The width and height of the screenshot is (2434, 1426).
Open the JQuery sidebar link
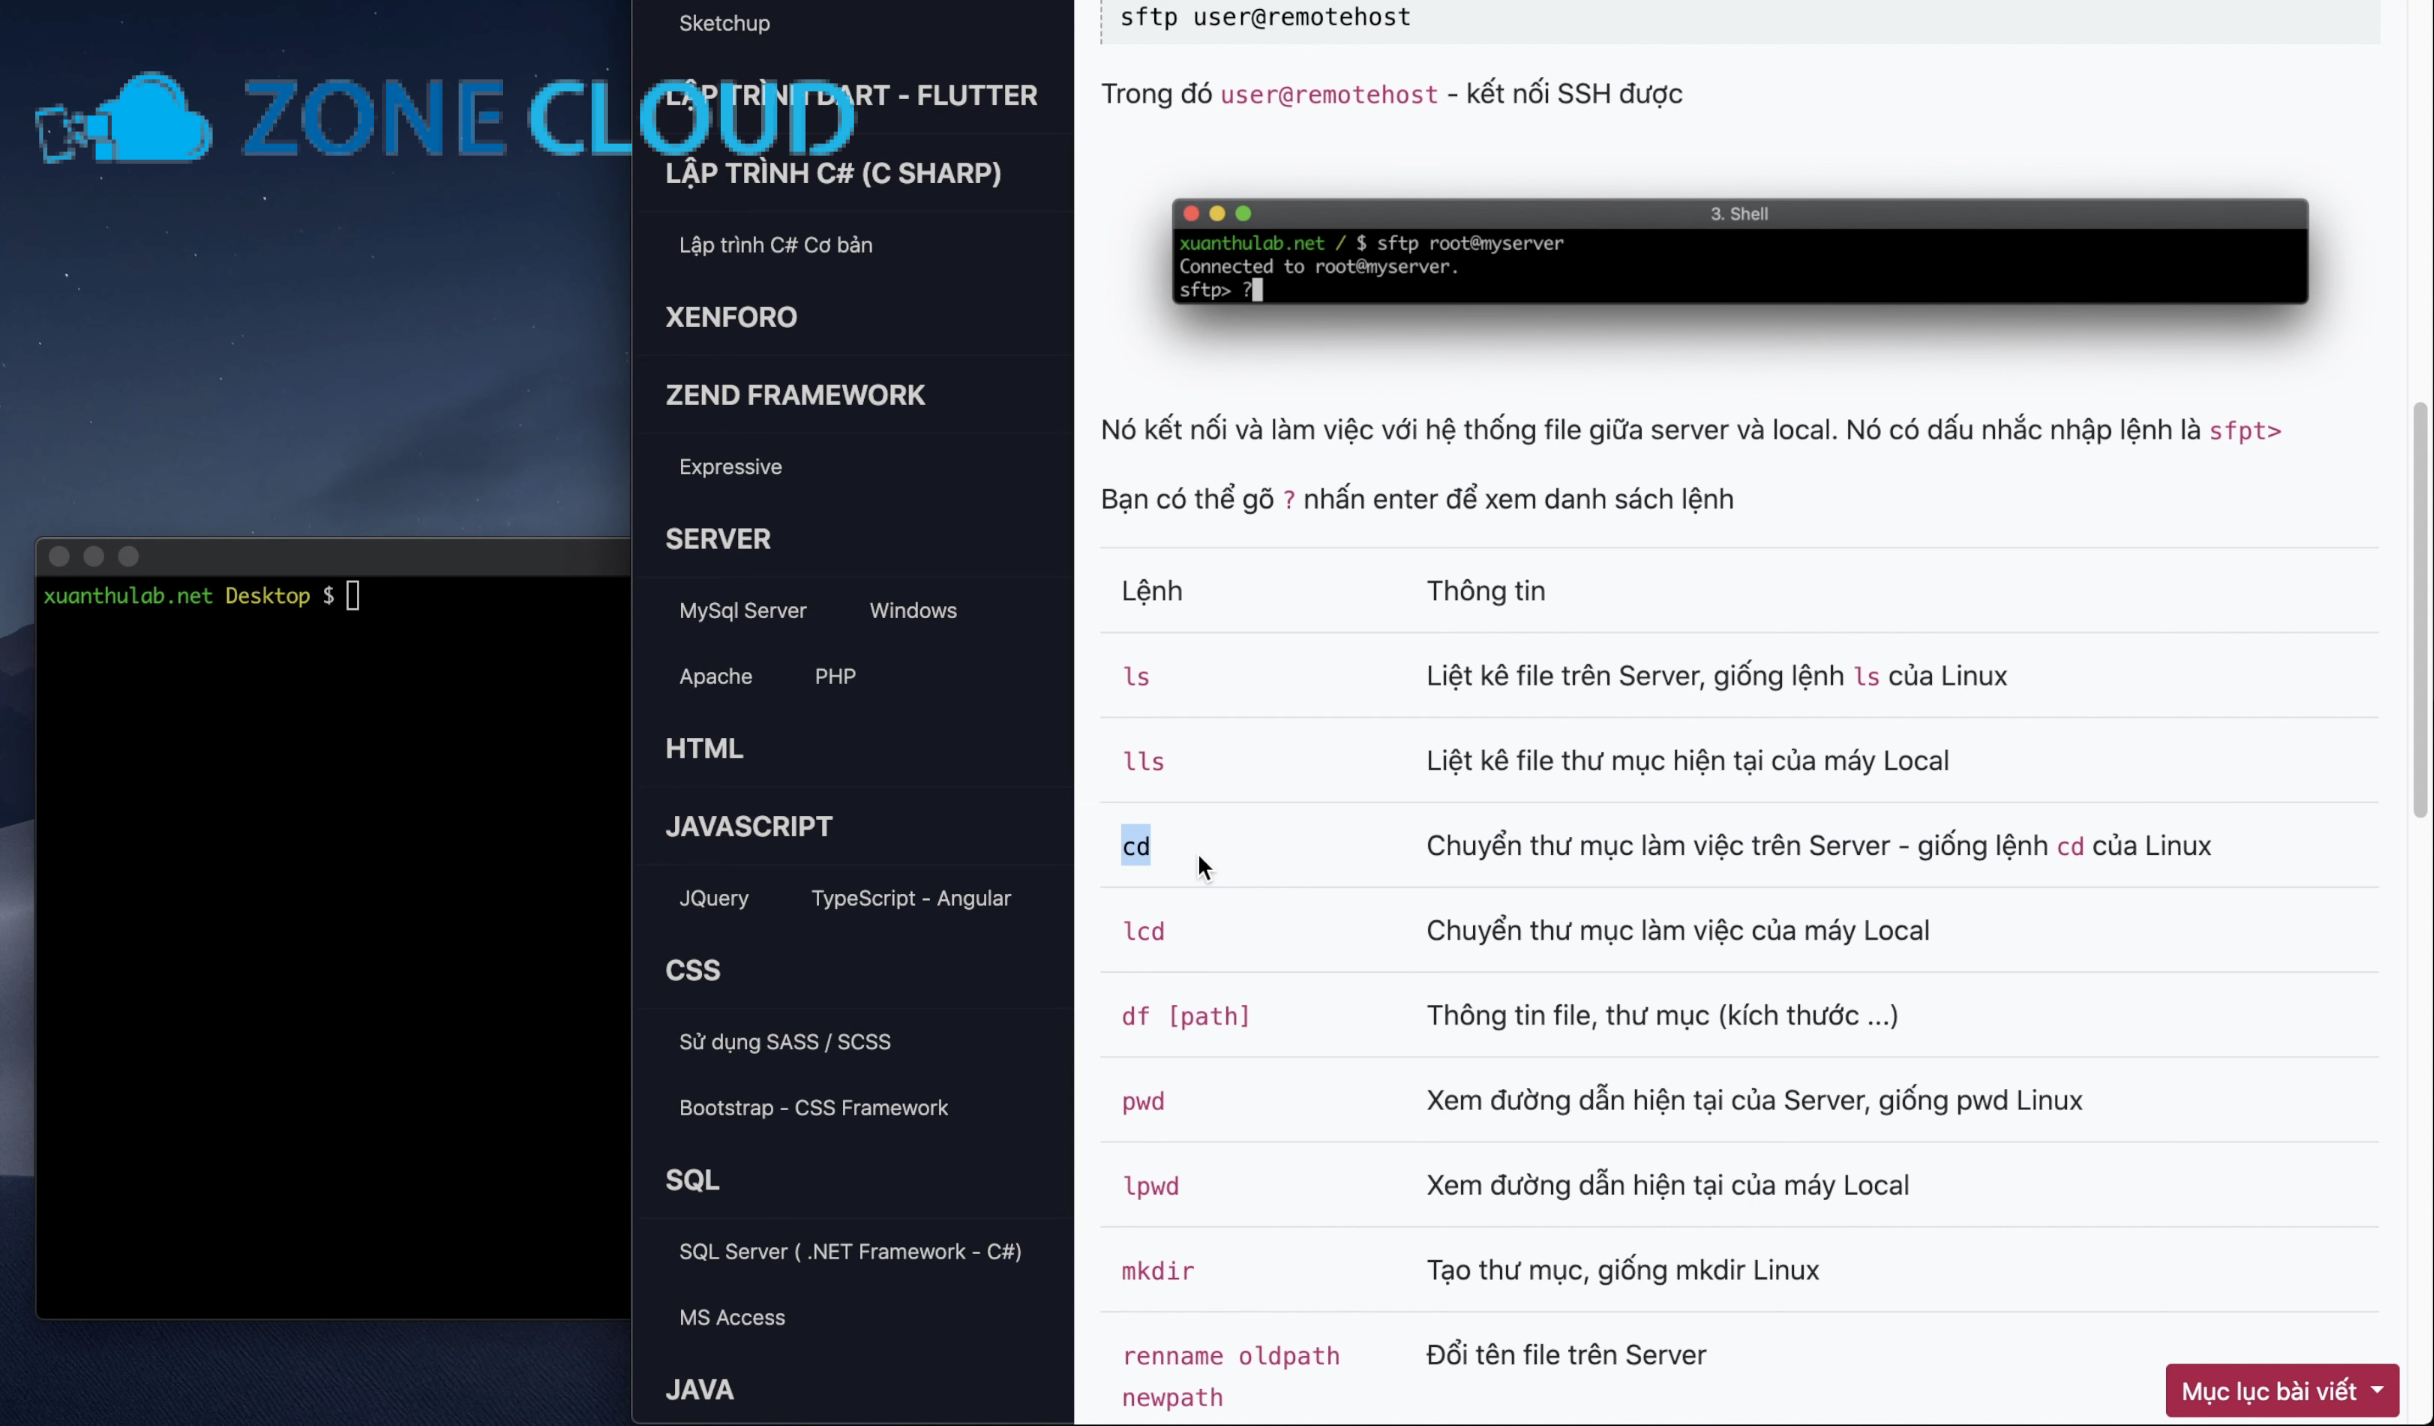click(713, 899)
